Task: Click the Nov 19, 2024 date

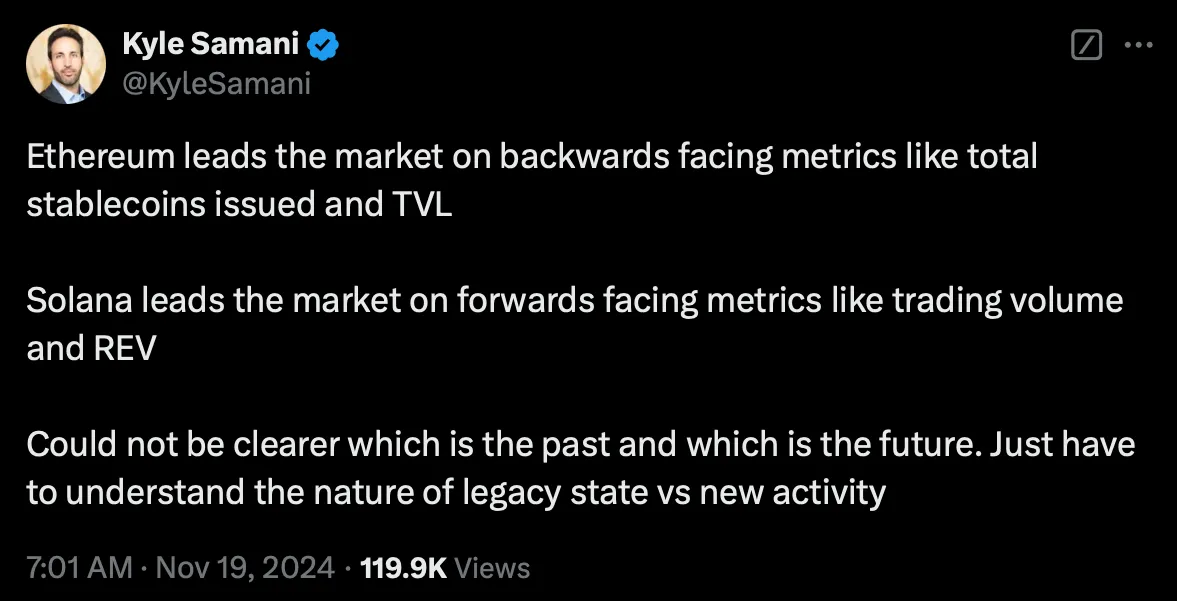Action: pyautogui.click(x=244, y=568)
